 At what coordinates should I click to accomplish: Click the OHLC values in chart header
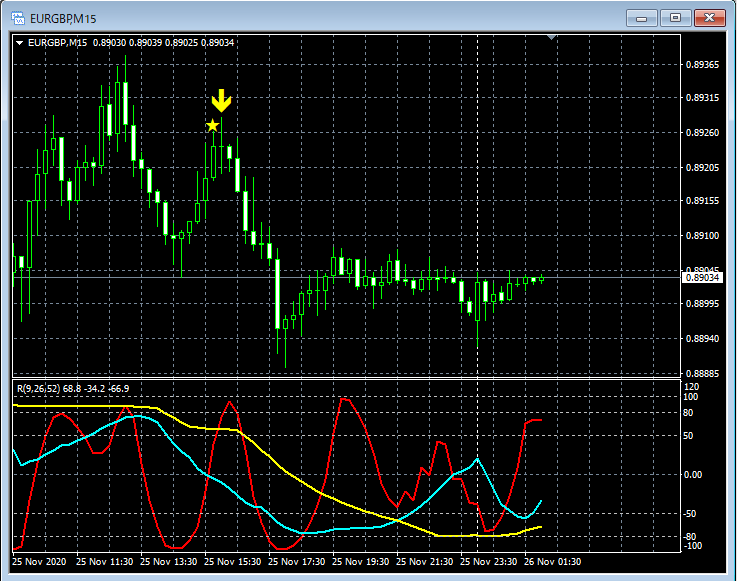[163, 42]
